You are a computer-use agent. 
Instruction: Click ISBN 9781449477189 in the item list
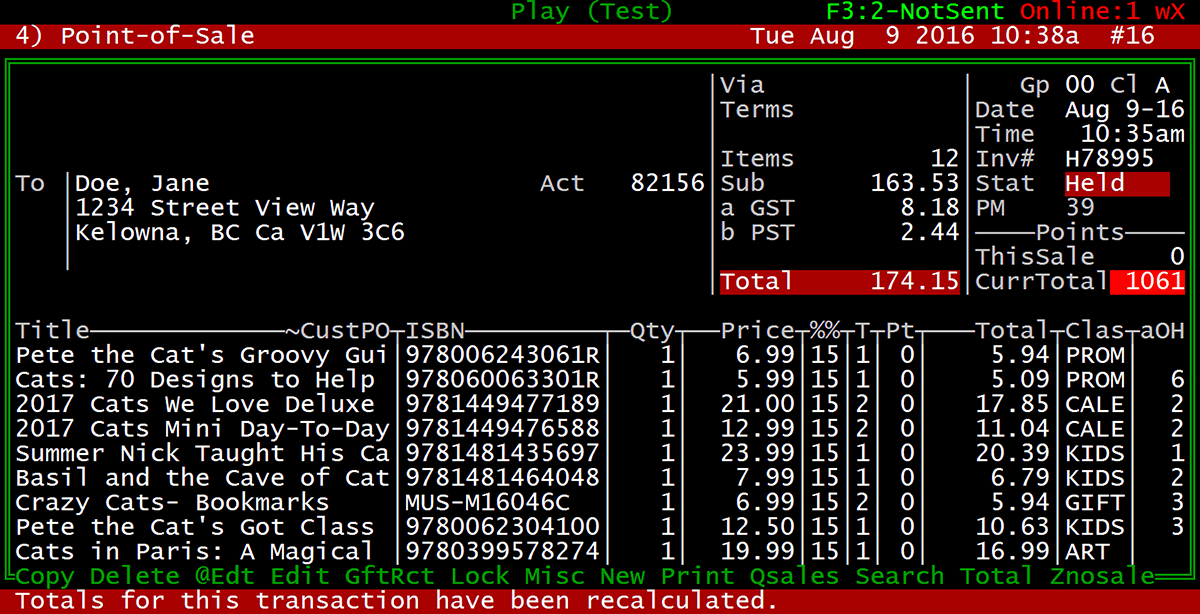tap(500, 405)
